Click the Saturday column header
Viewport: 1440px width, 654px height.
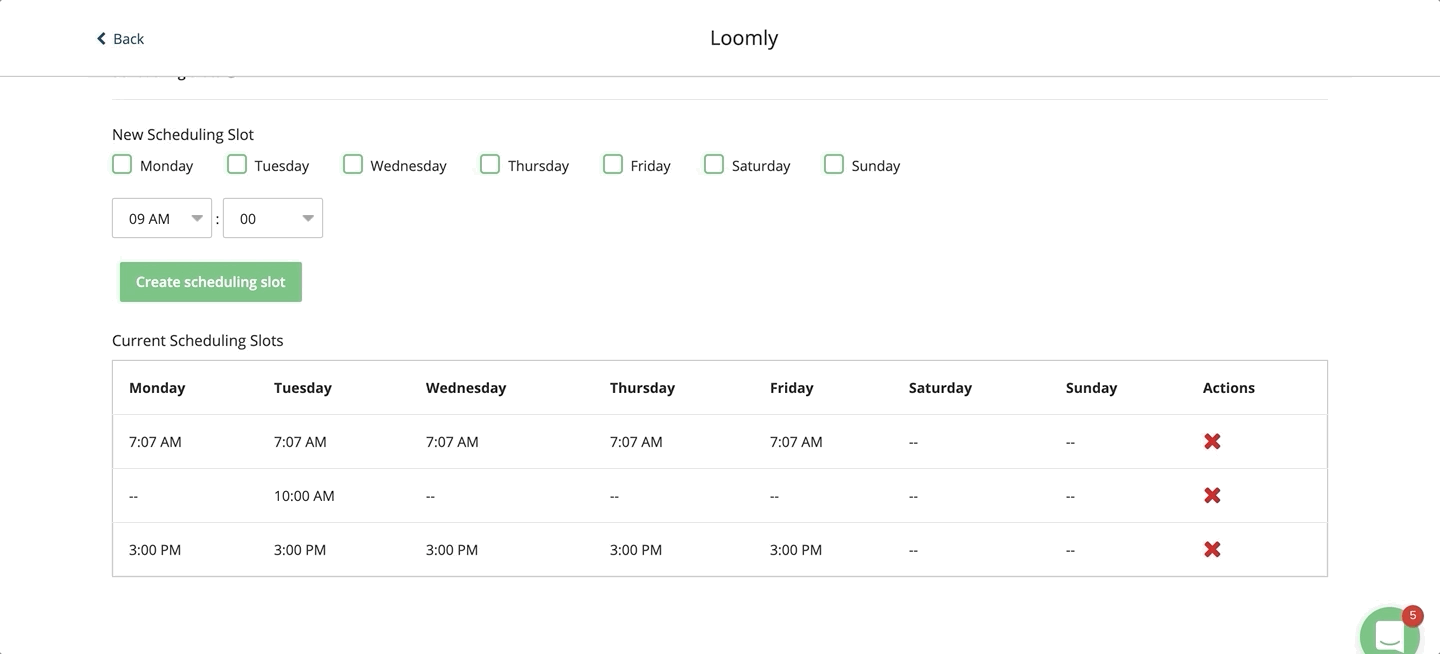coord(940,387)
